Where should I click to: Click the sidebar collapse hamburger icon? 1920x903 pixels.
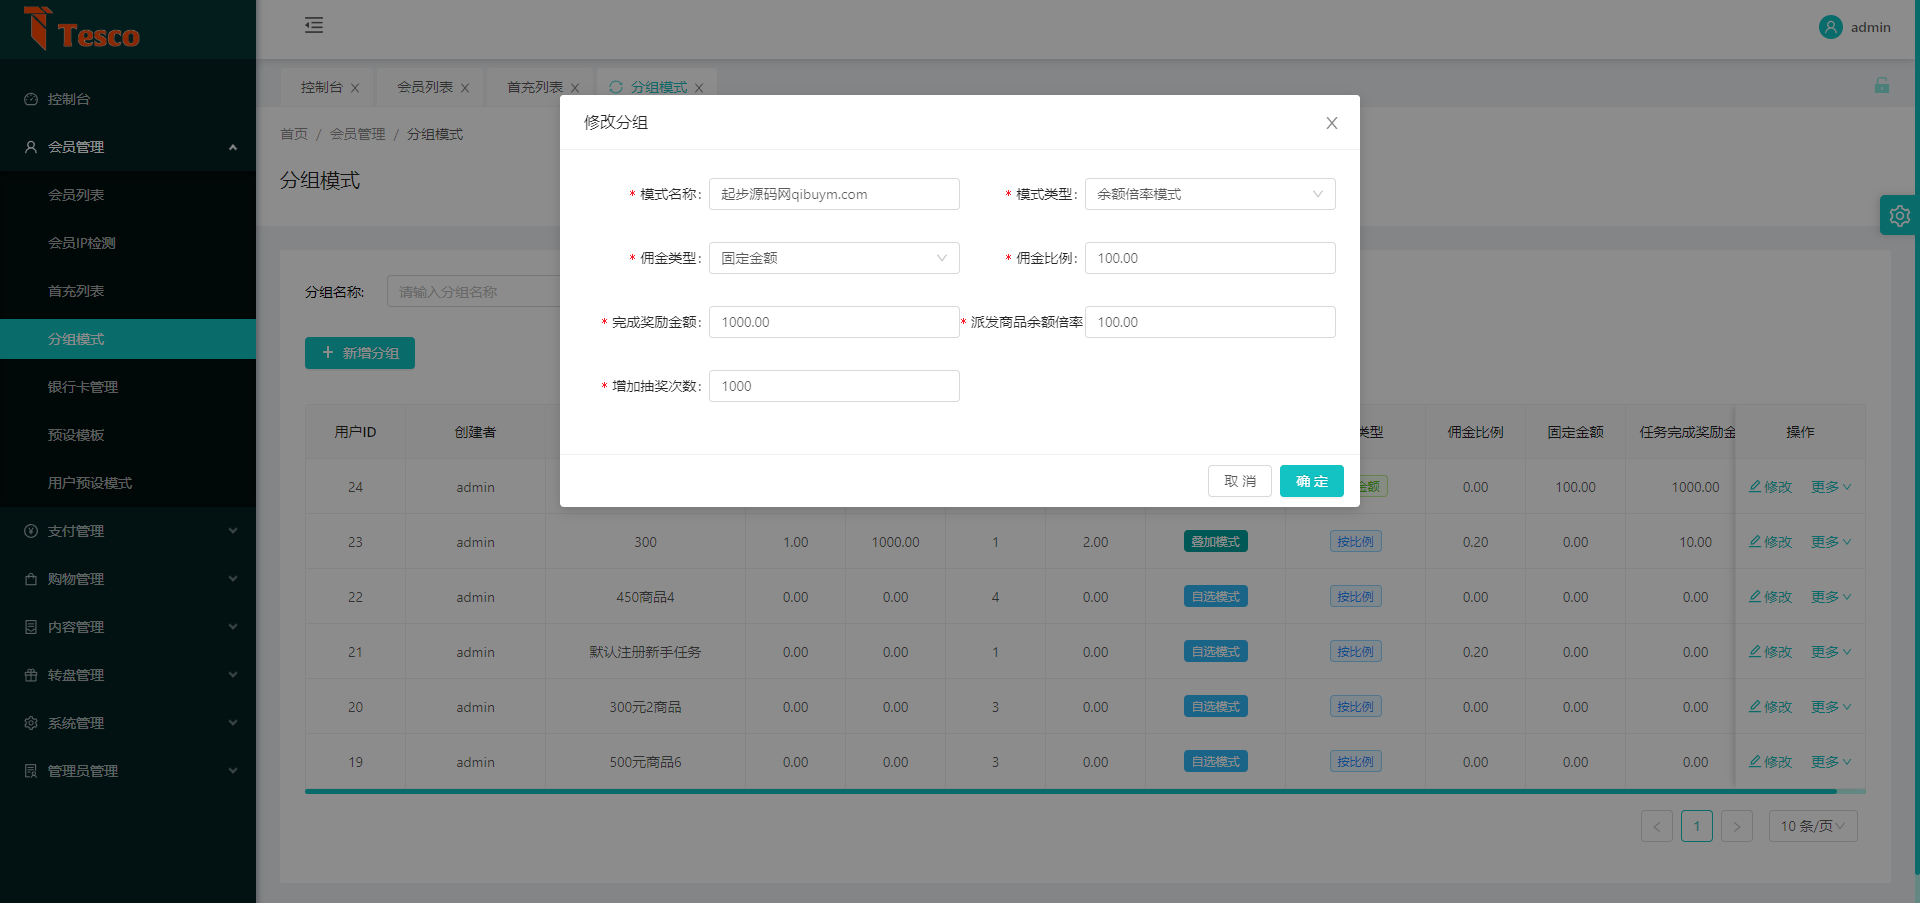pos(314,26)
